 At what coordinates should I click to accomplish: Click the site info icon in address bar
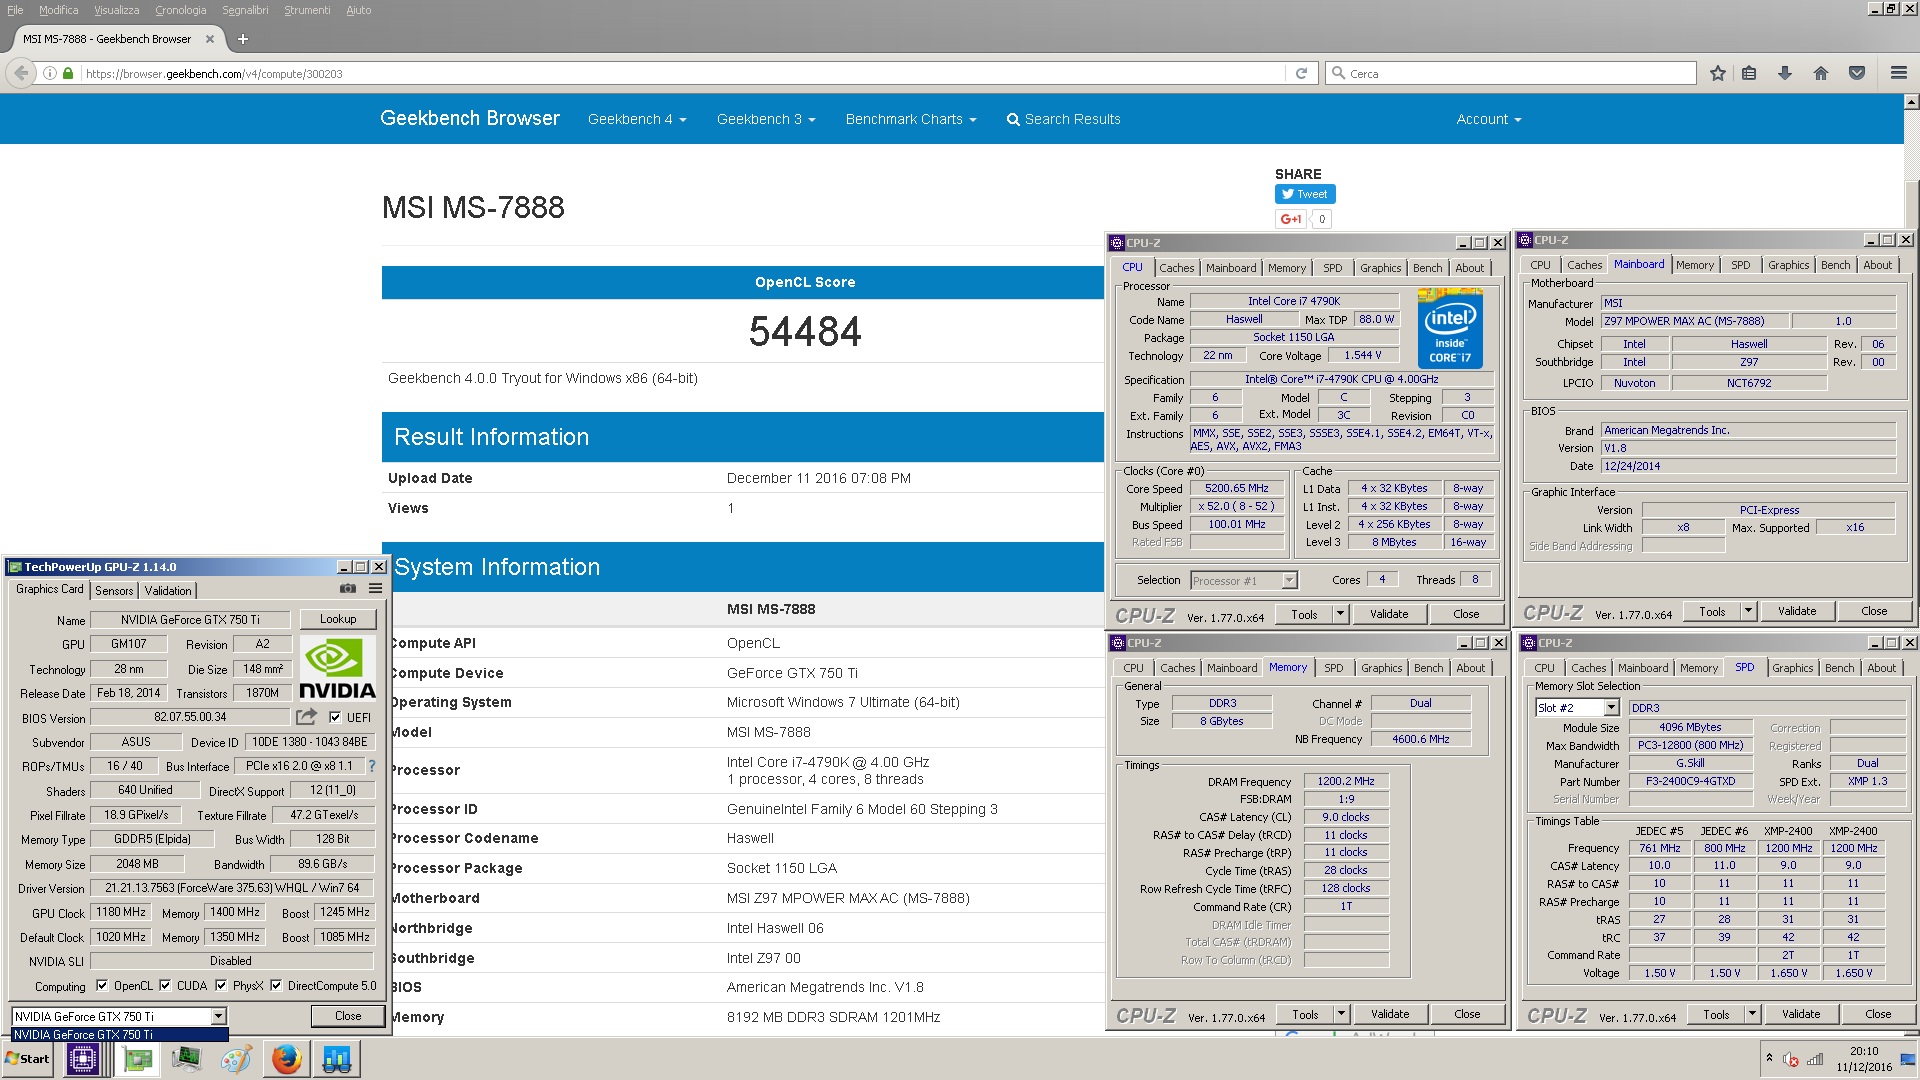click(x=49, y=73)
